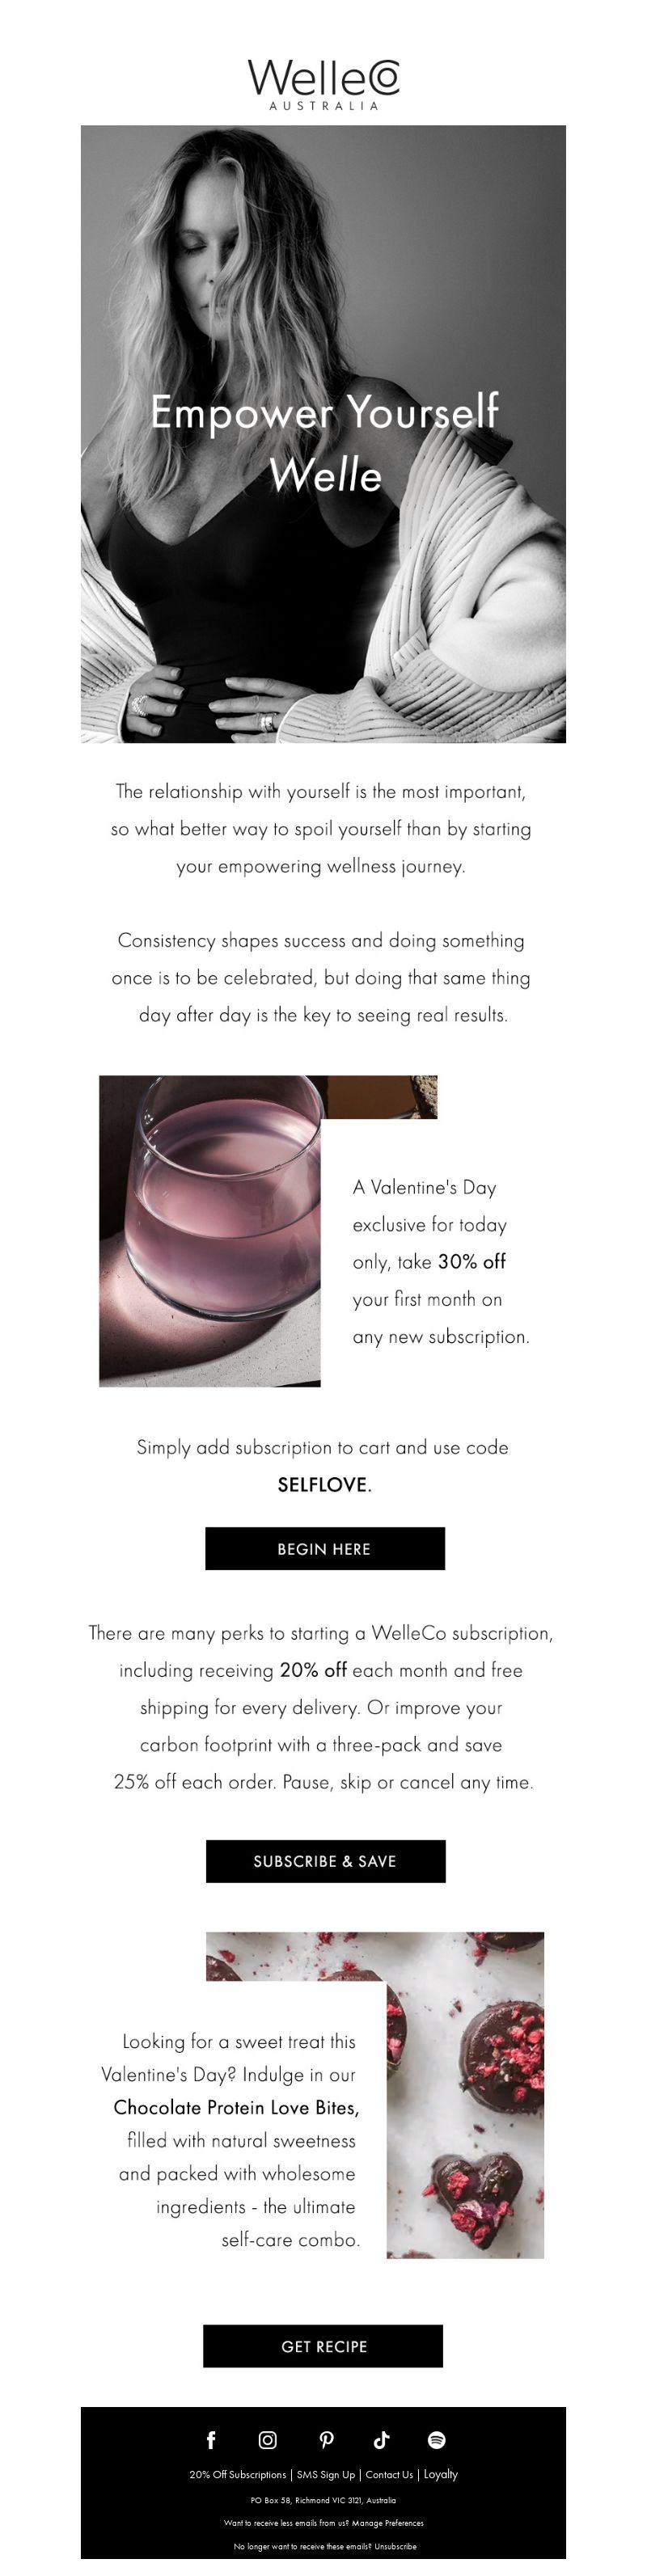Screen dimensions: 647x2576
Task: Open the TikTok icon in footer
Action: (x=381, y=2439)
